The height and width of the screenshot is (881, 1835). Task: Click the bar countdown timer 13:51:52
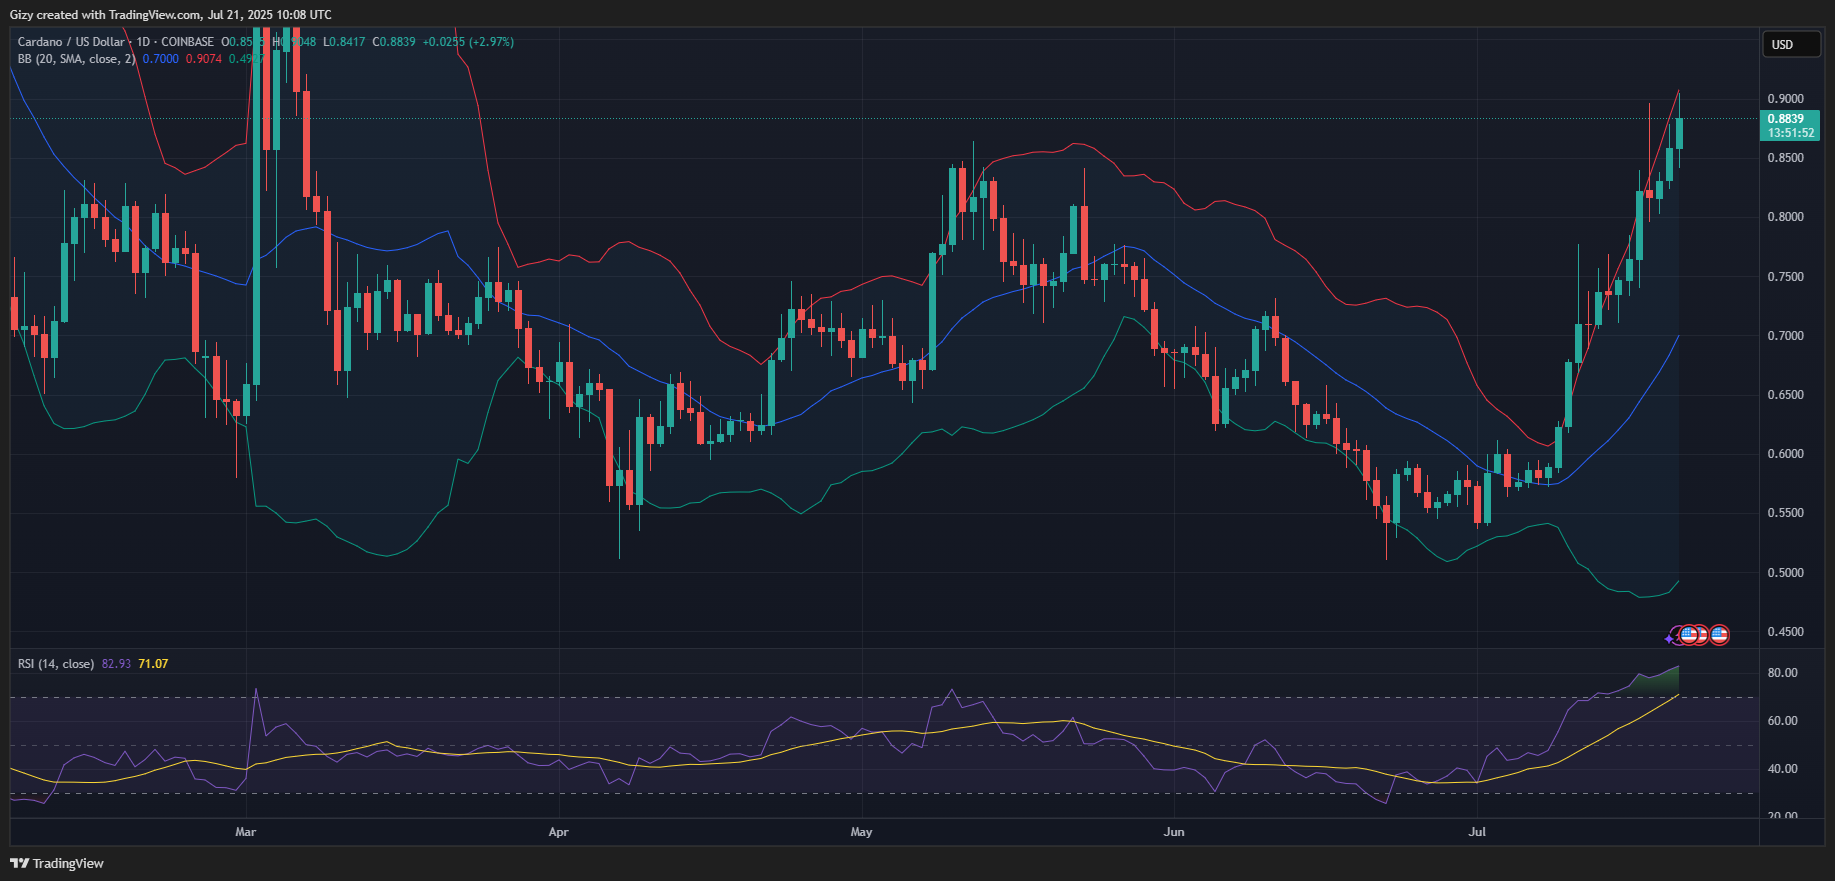(1790, 133)
